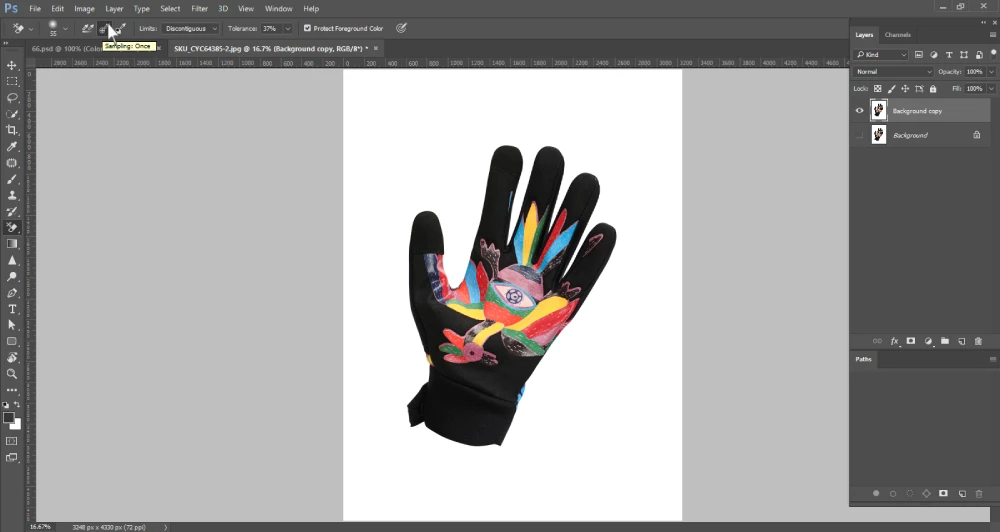The image size is (1000, 532).
Task: Toggle lock image pixels
Action: (x=892, y=89)
